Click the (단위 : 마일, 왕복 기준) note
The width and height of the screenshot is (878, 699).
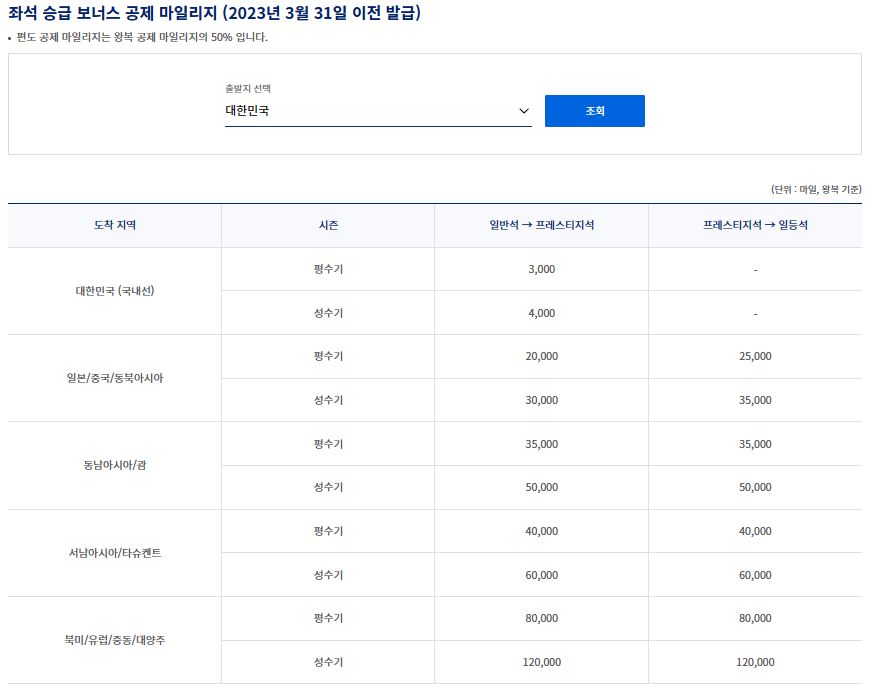coord(818,186)
